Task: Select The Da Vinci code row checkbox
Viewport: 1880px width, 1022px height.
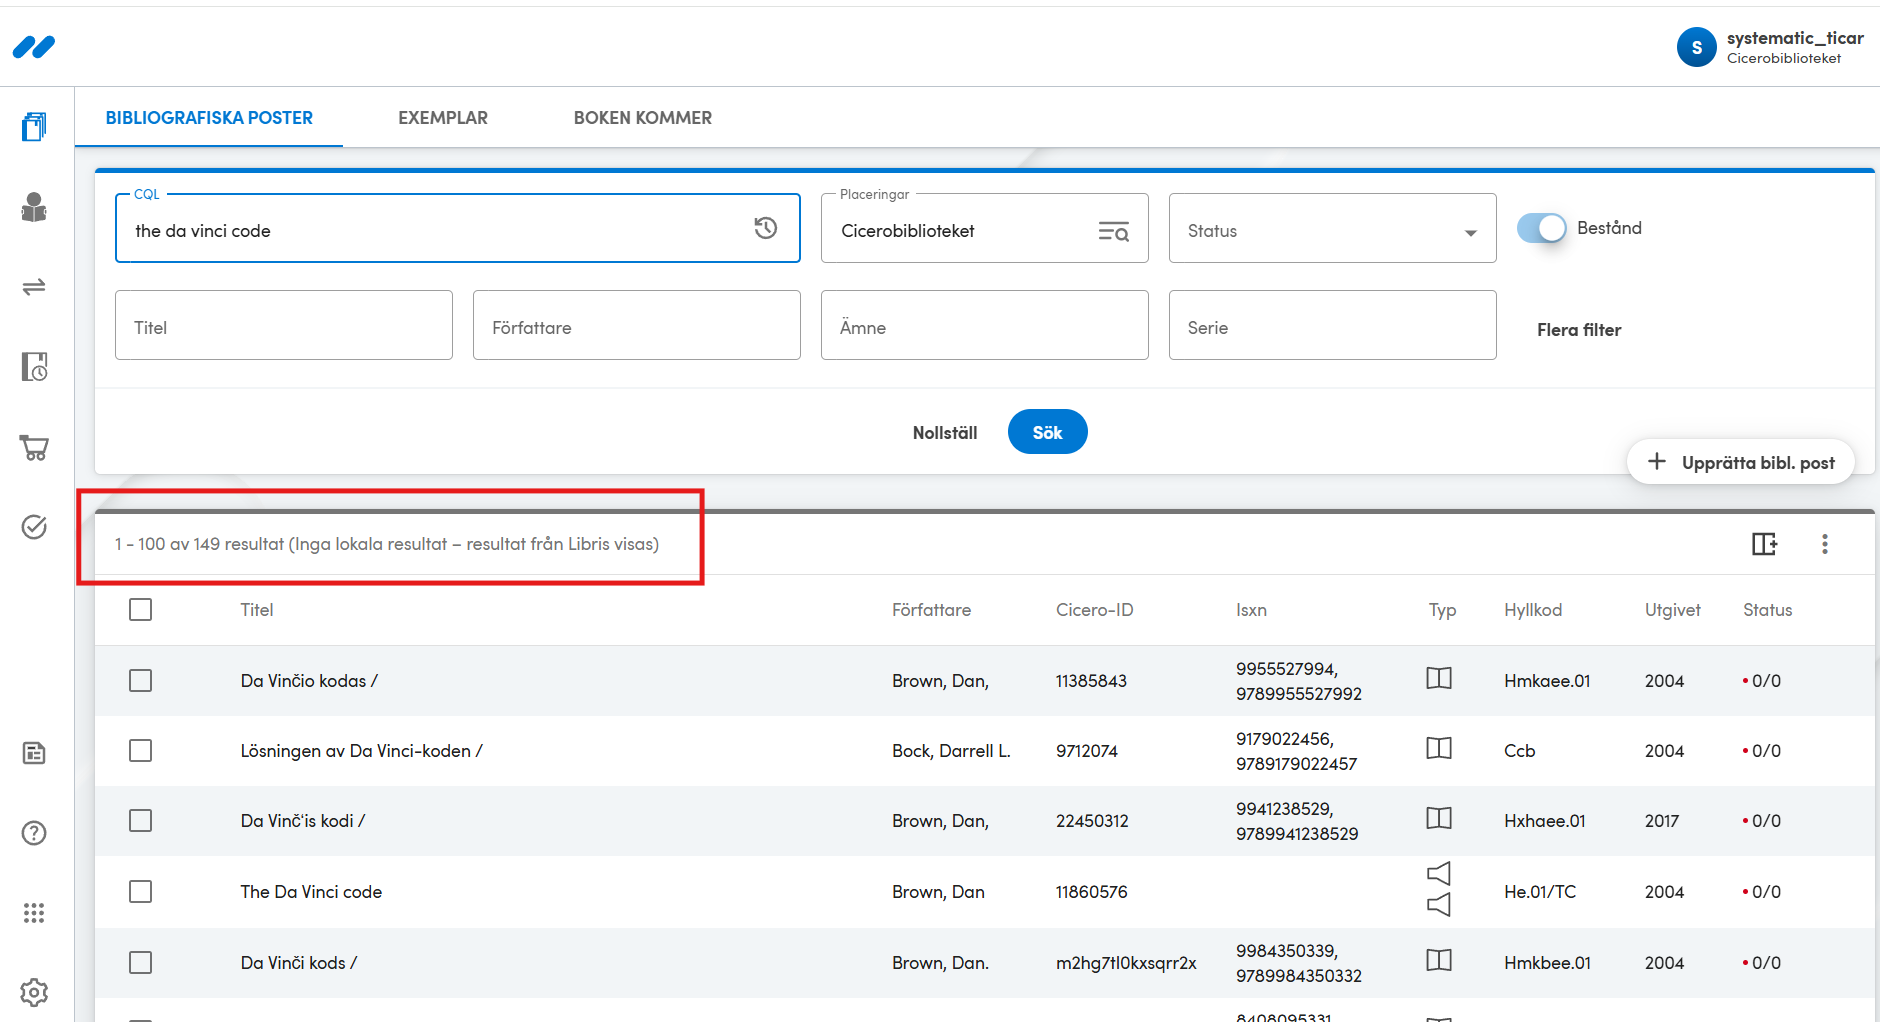Action: [x=141, y=892]
